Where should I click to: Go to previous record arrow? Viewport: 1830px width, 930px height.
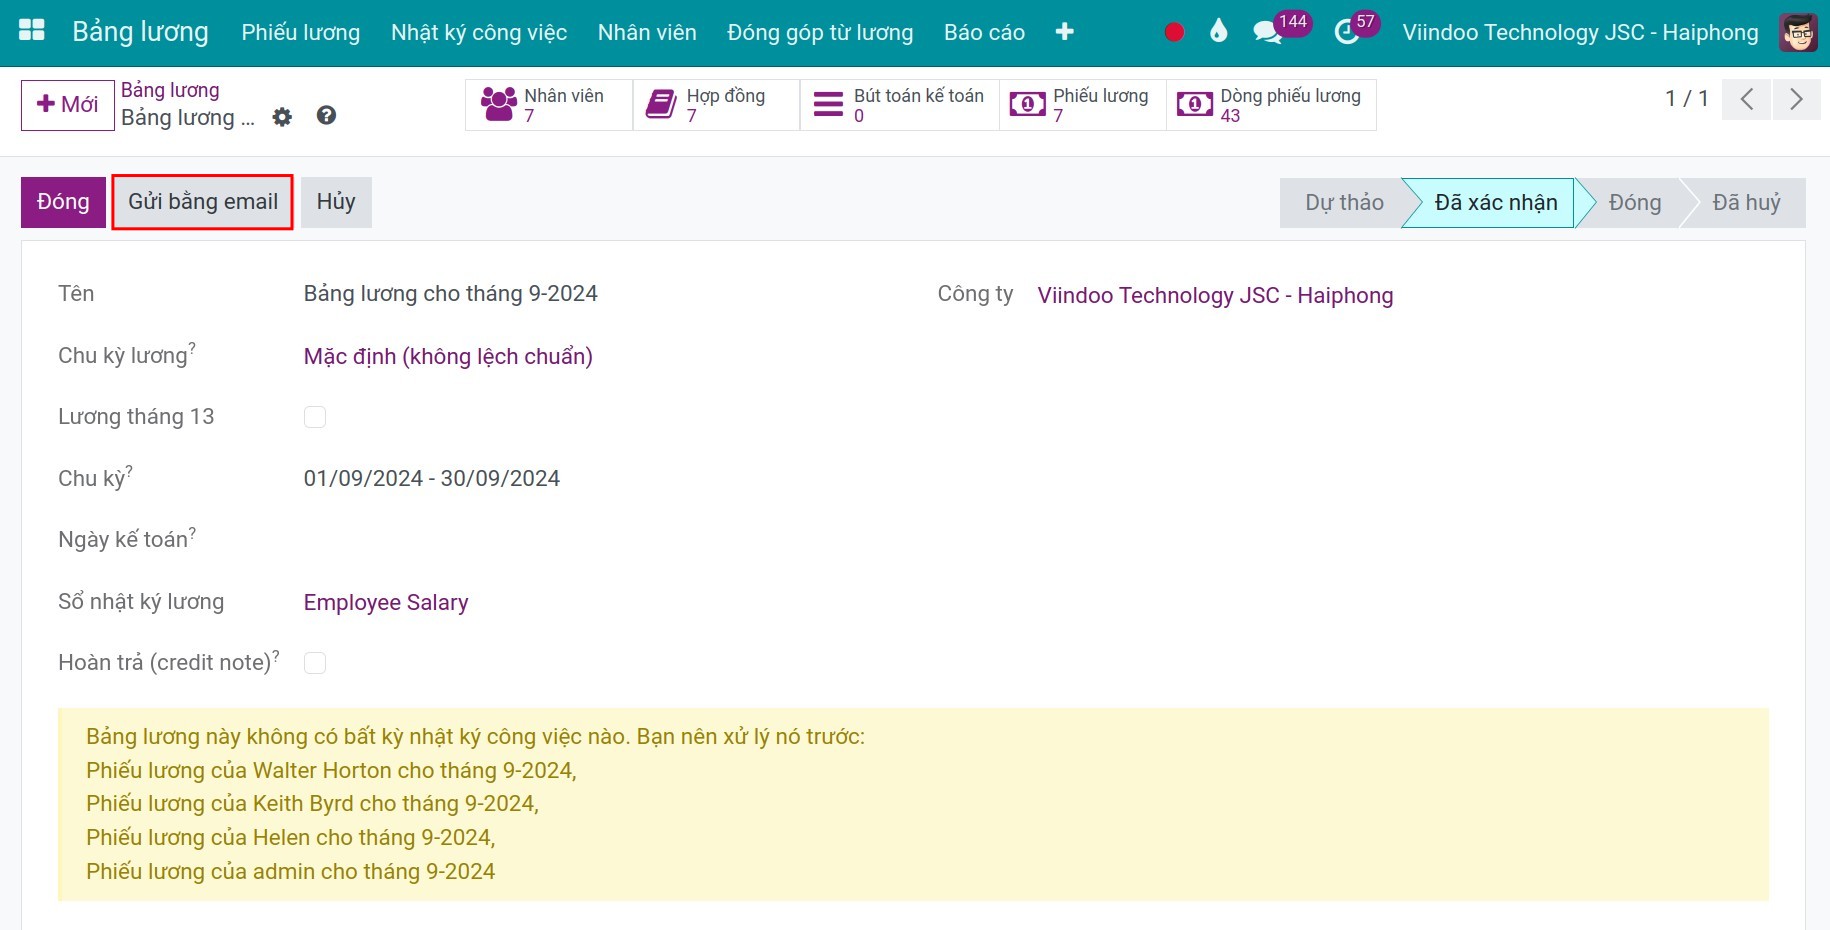1747,99
